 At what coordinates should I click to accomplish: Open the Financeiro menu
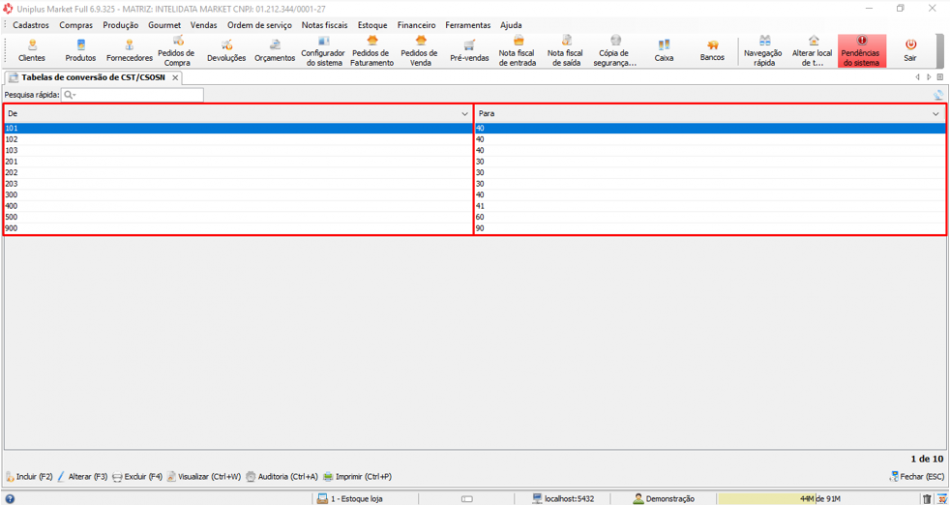click(x=416, y=25)
